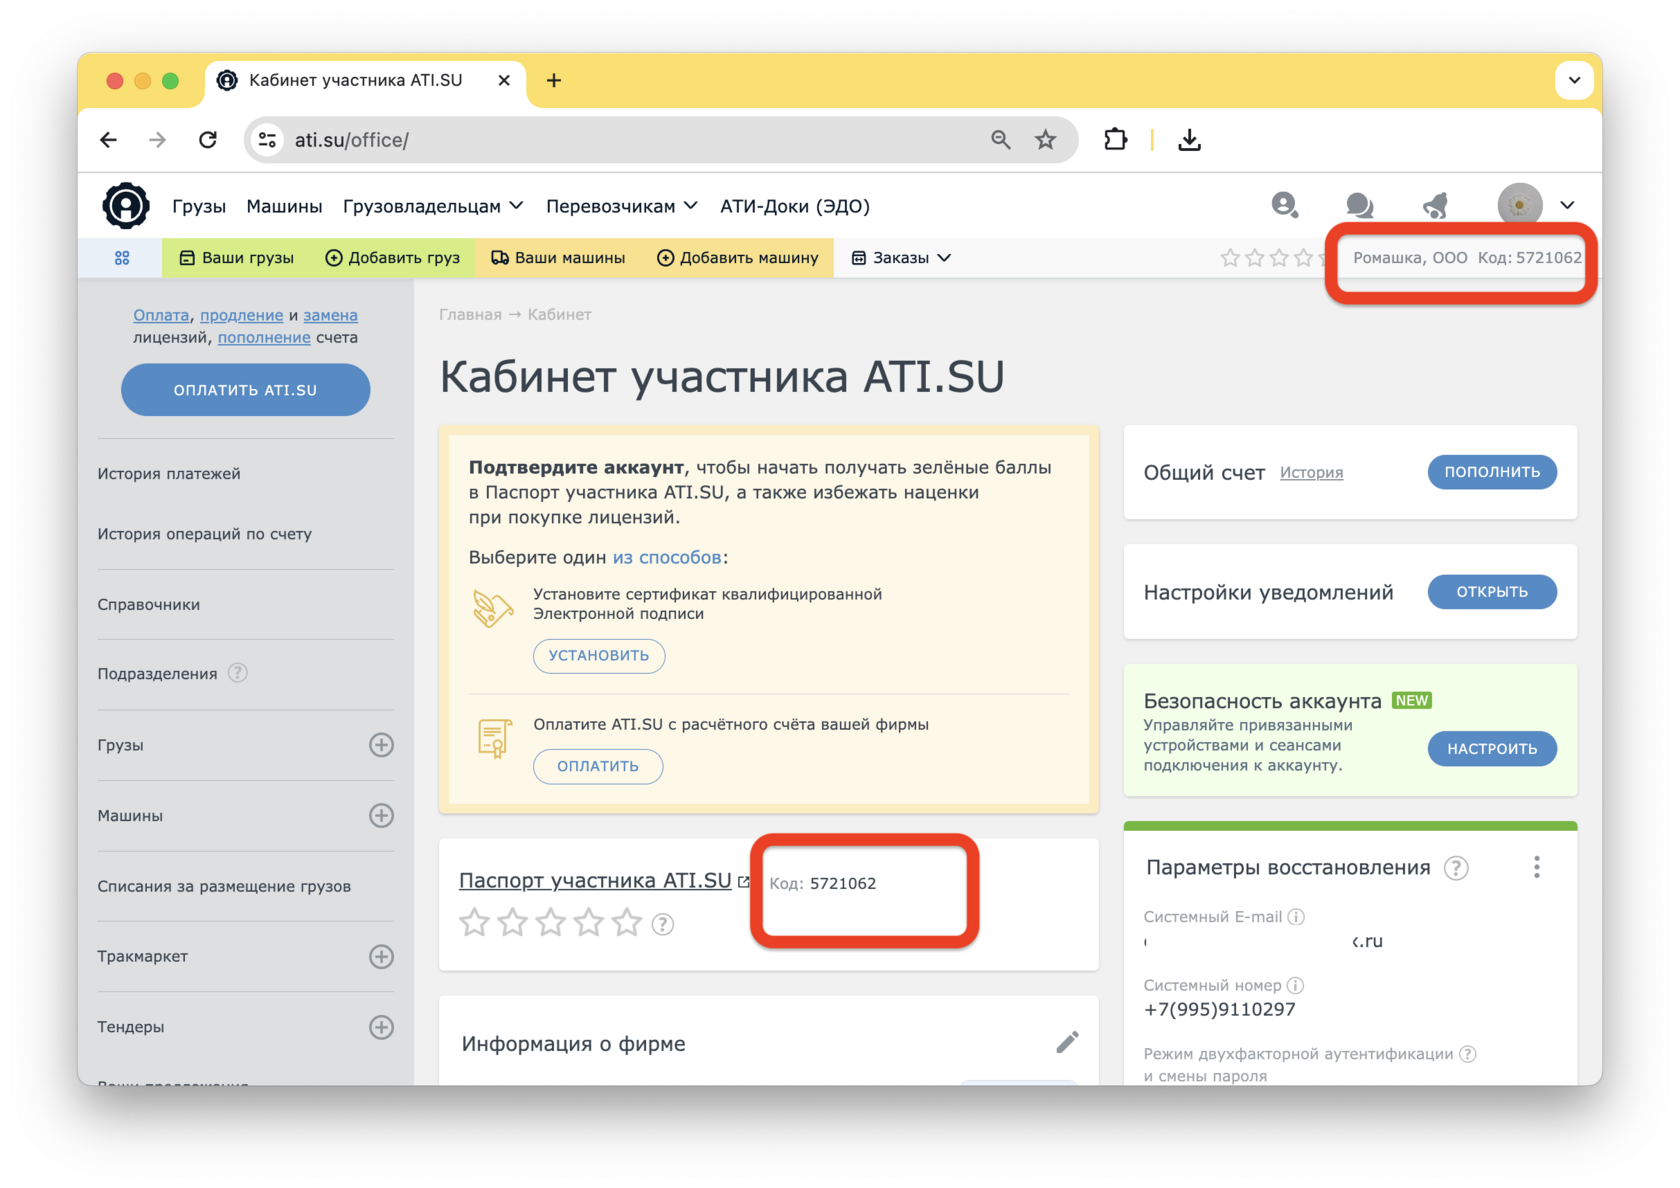Open the chat messages icon
Screen dimensions: 1680x1188
[1359, 206]
